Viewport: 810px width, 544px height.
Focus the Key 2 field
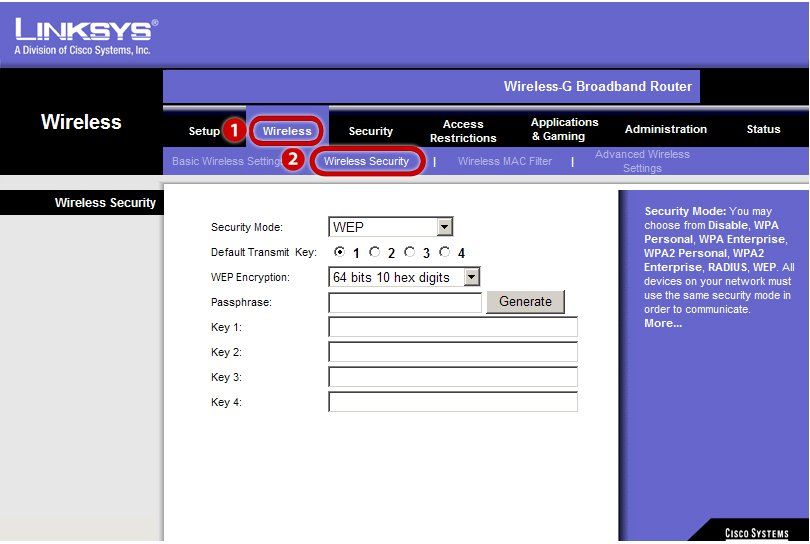pos(453,352)
